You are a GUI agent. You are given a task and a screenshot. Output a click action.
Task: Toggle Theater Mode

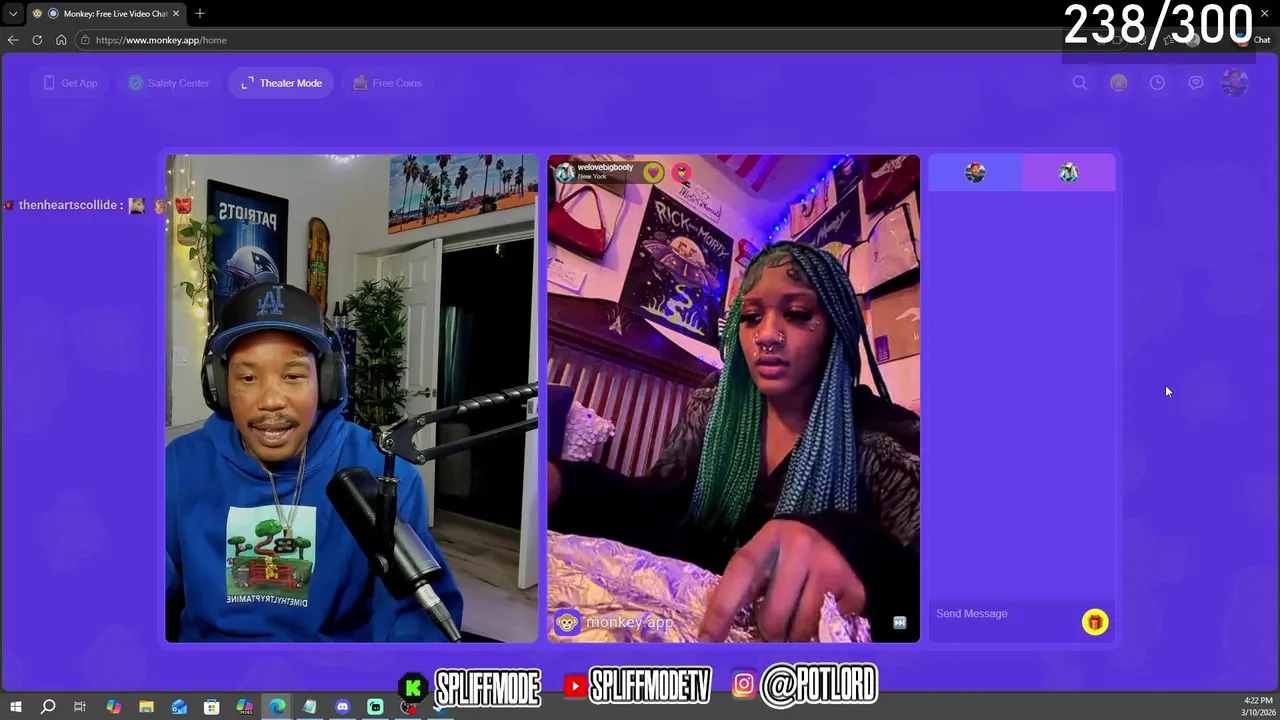pos(281,83)
